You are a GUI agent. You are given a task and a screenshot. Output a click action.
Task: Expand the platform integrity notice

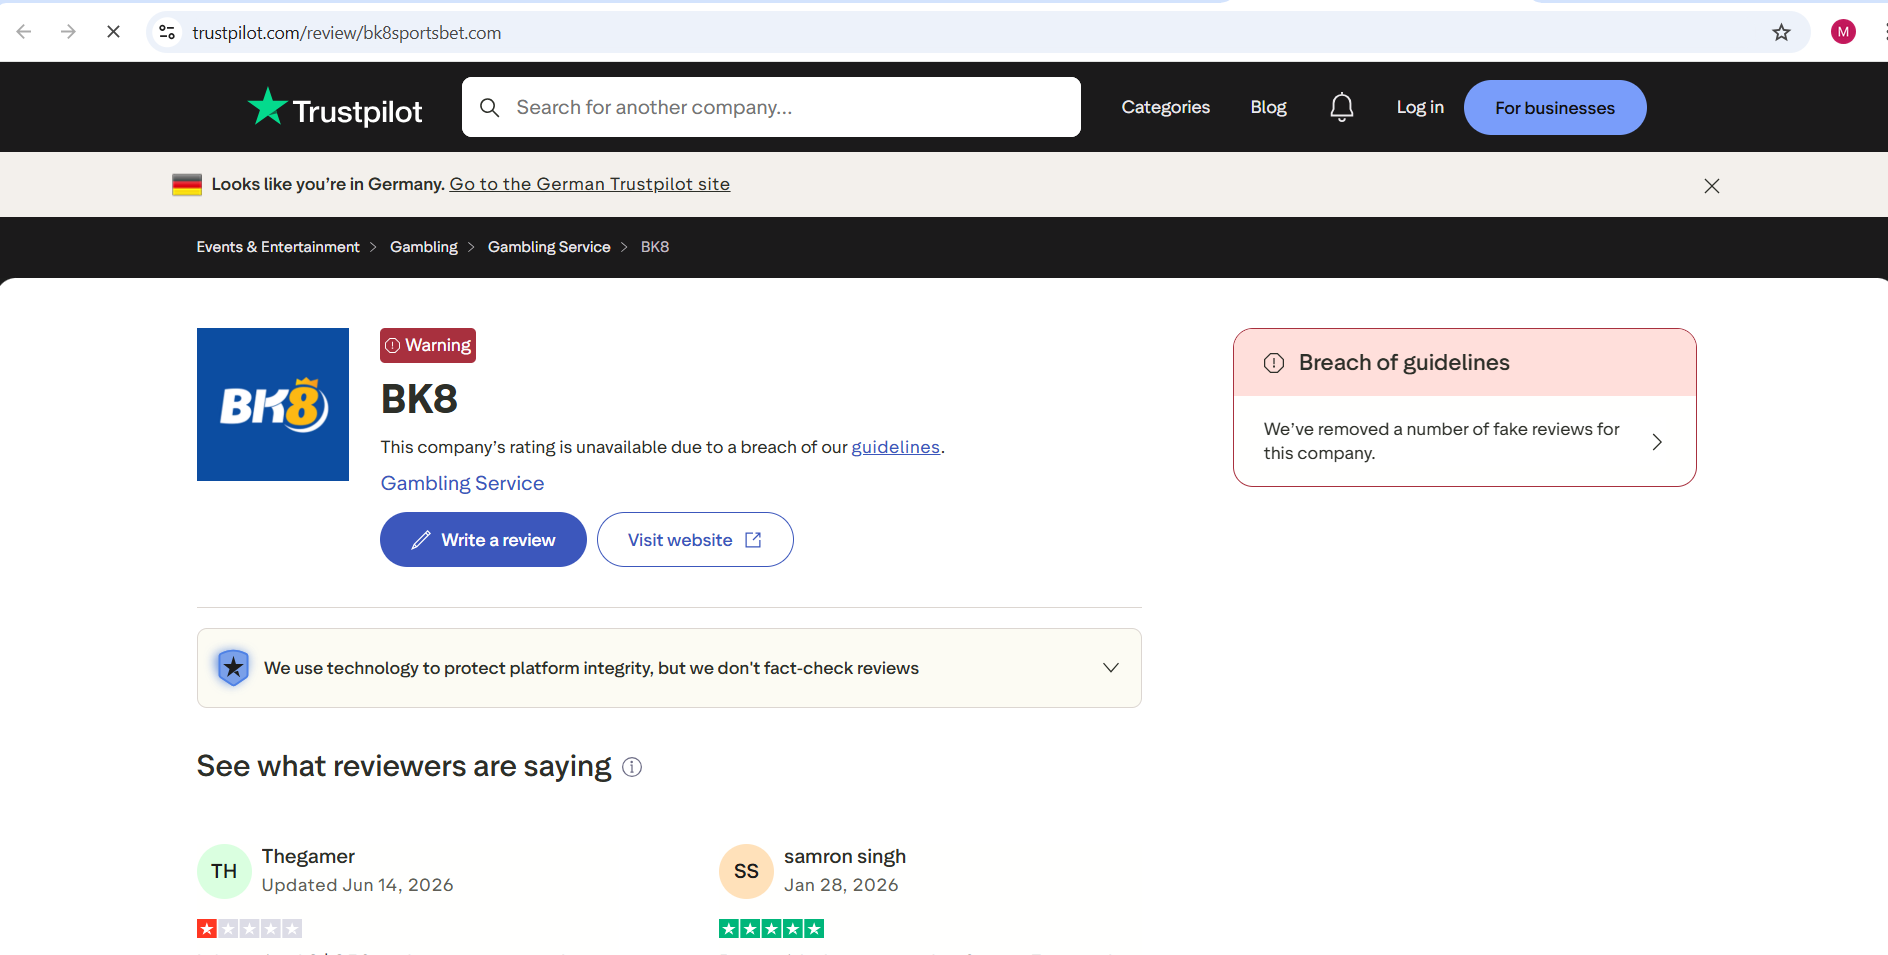click(1110, 667)
